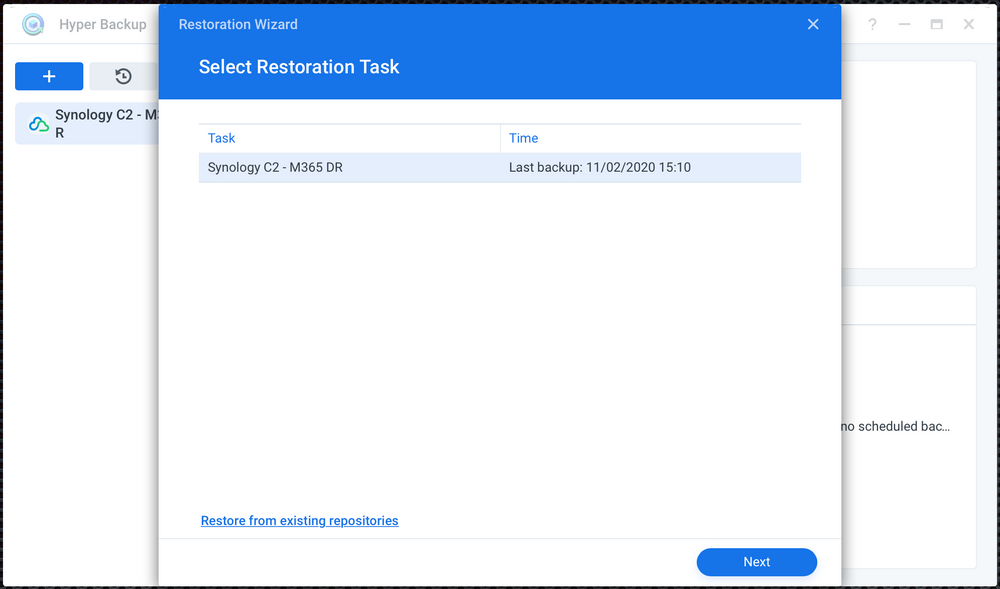1000x589 pixels.
Task: Select Synology C2 task in Hyper Backup sidebar
Action: click(87, 124)
